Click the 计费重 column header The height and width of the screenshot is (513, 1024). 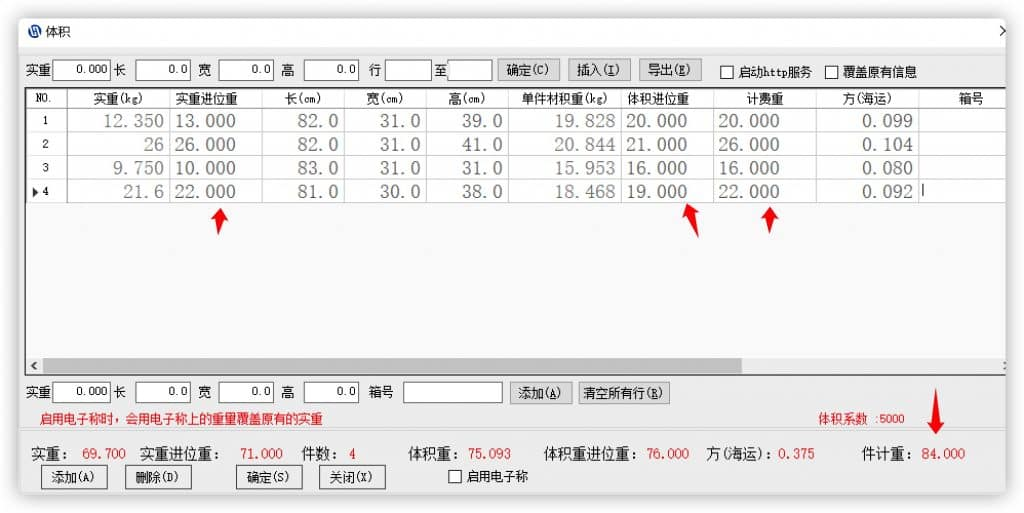[765, 99]
